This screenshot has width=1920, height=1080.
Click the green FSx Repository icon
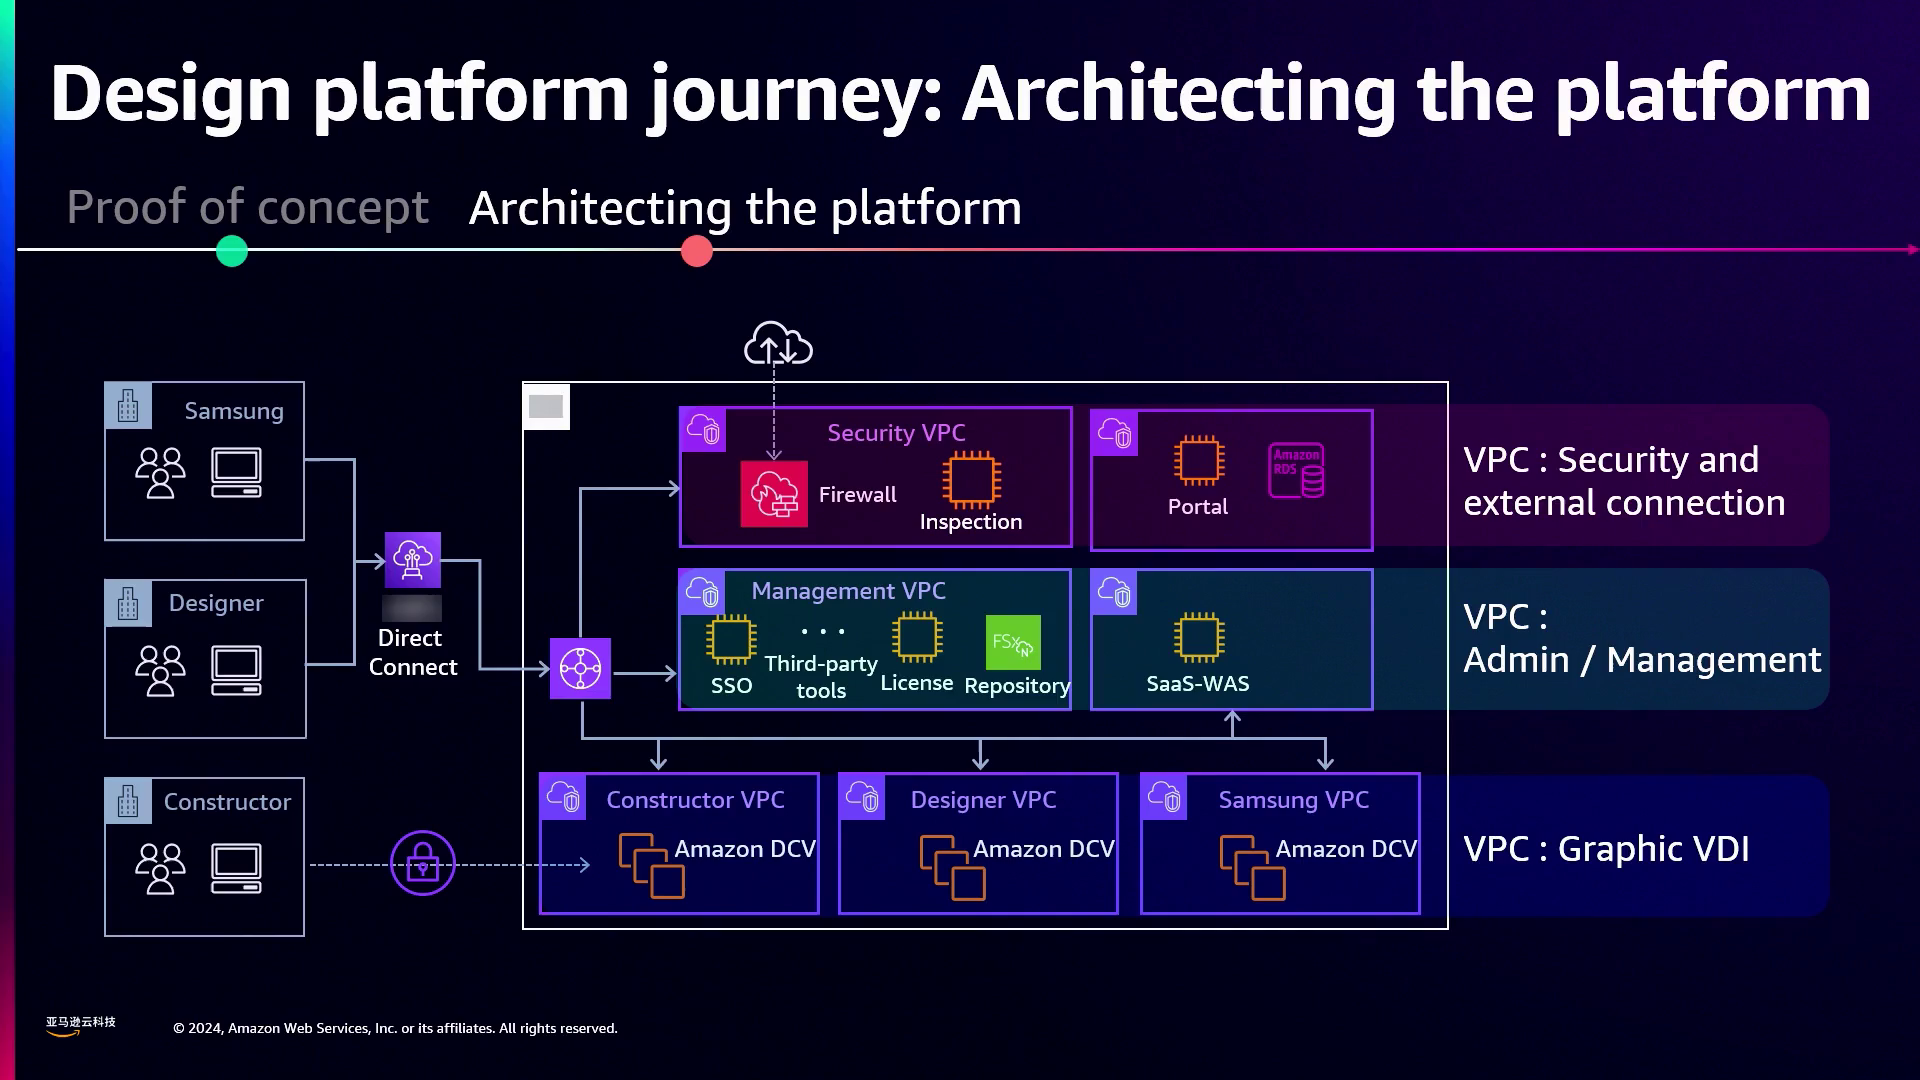(1012, 642)
